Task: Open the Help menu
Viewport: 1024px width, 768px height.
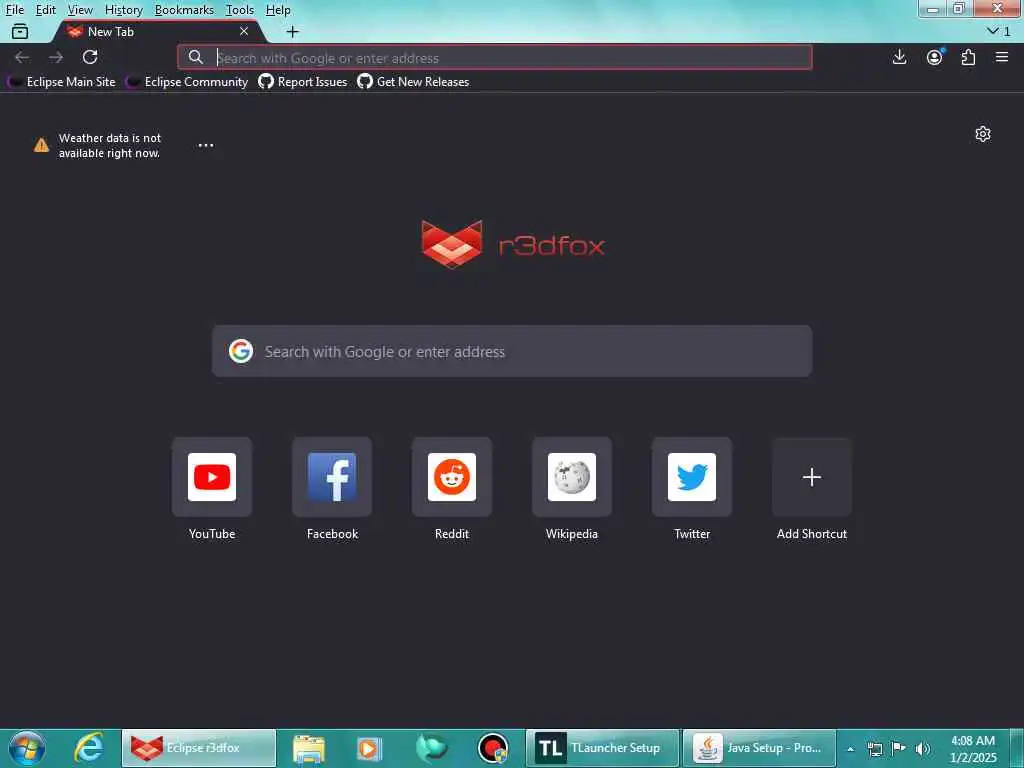Action: tap(278, 10)
